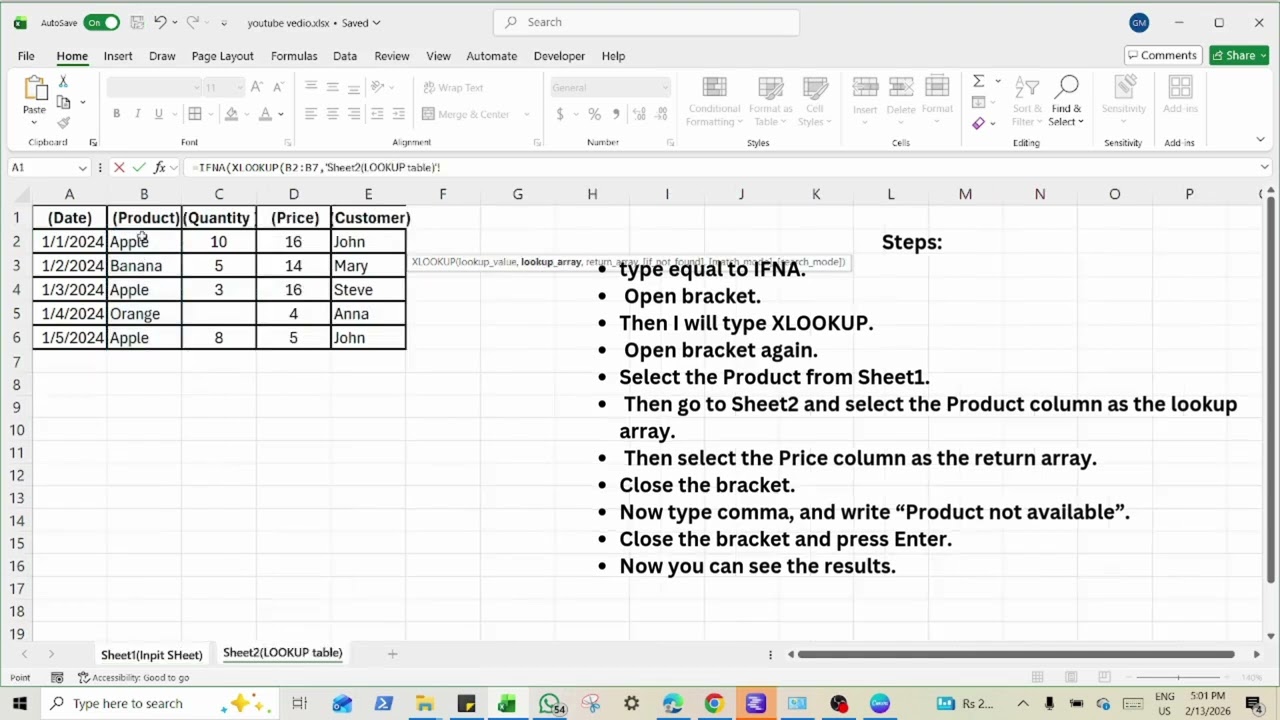The width and height of the screenshot is (1280, 720).
Task: Expand the formula bar
Action: (x=1264, y=167)
